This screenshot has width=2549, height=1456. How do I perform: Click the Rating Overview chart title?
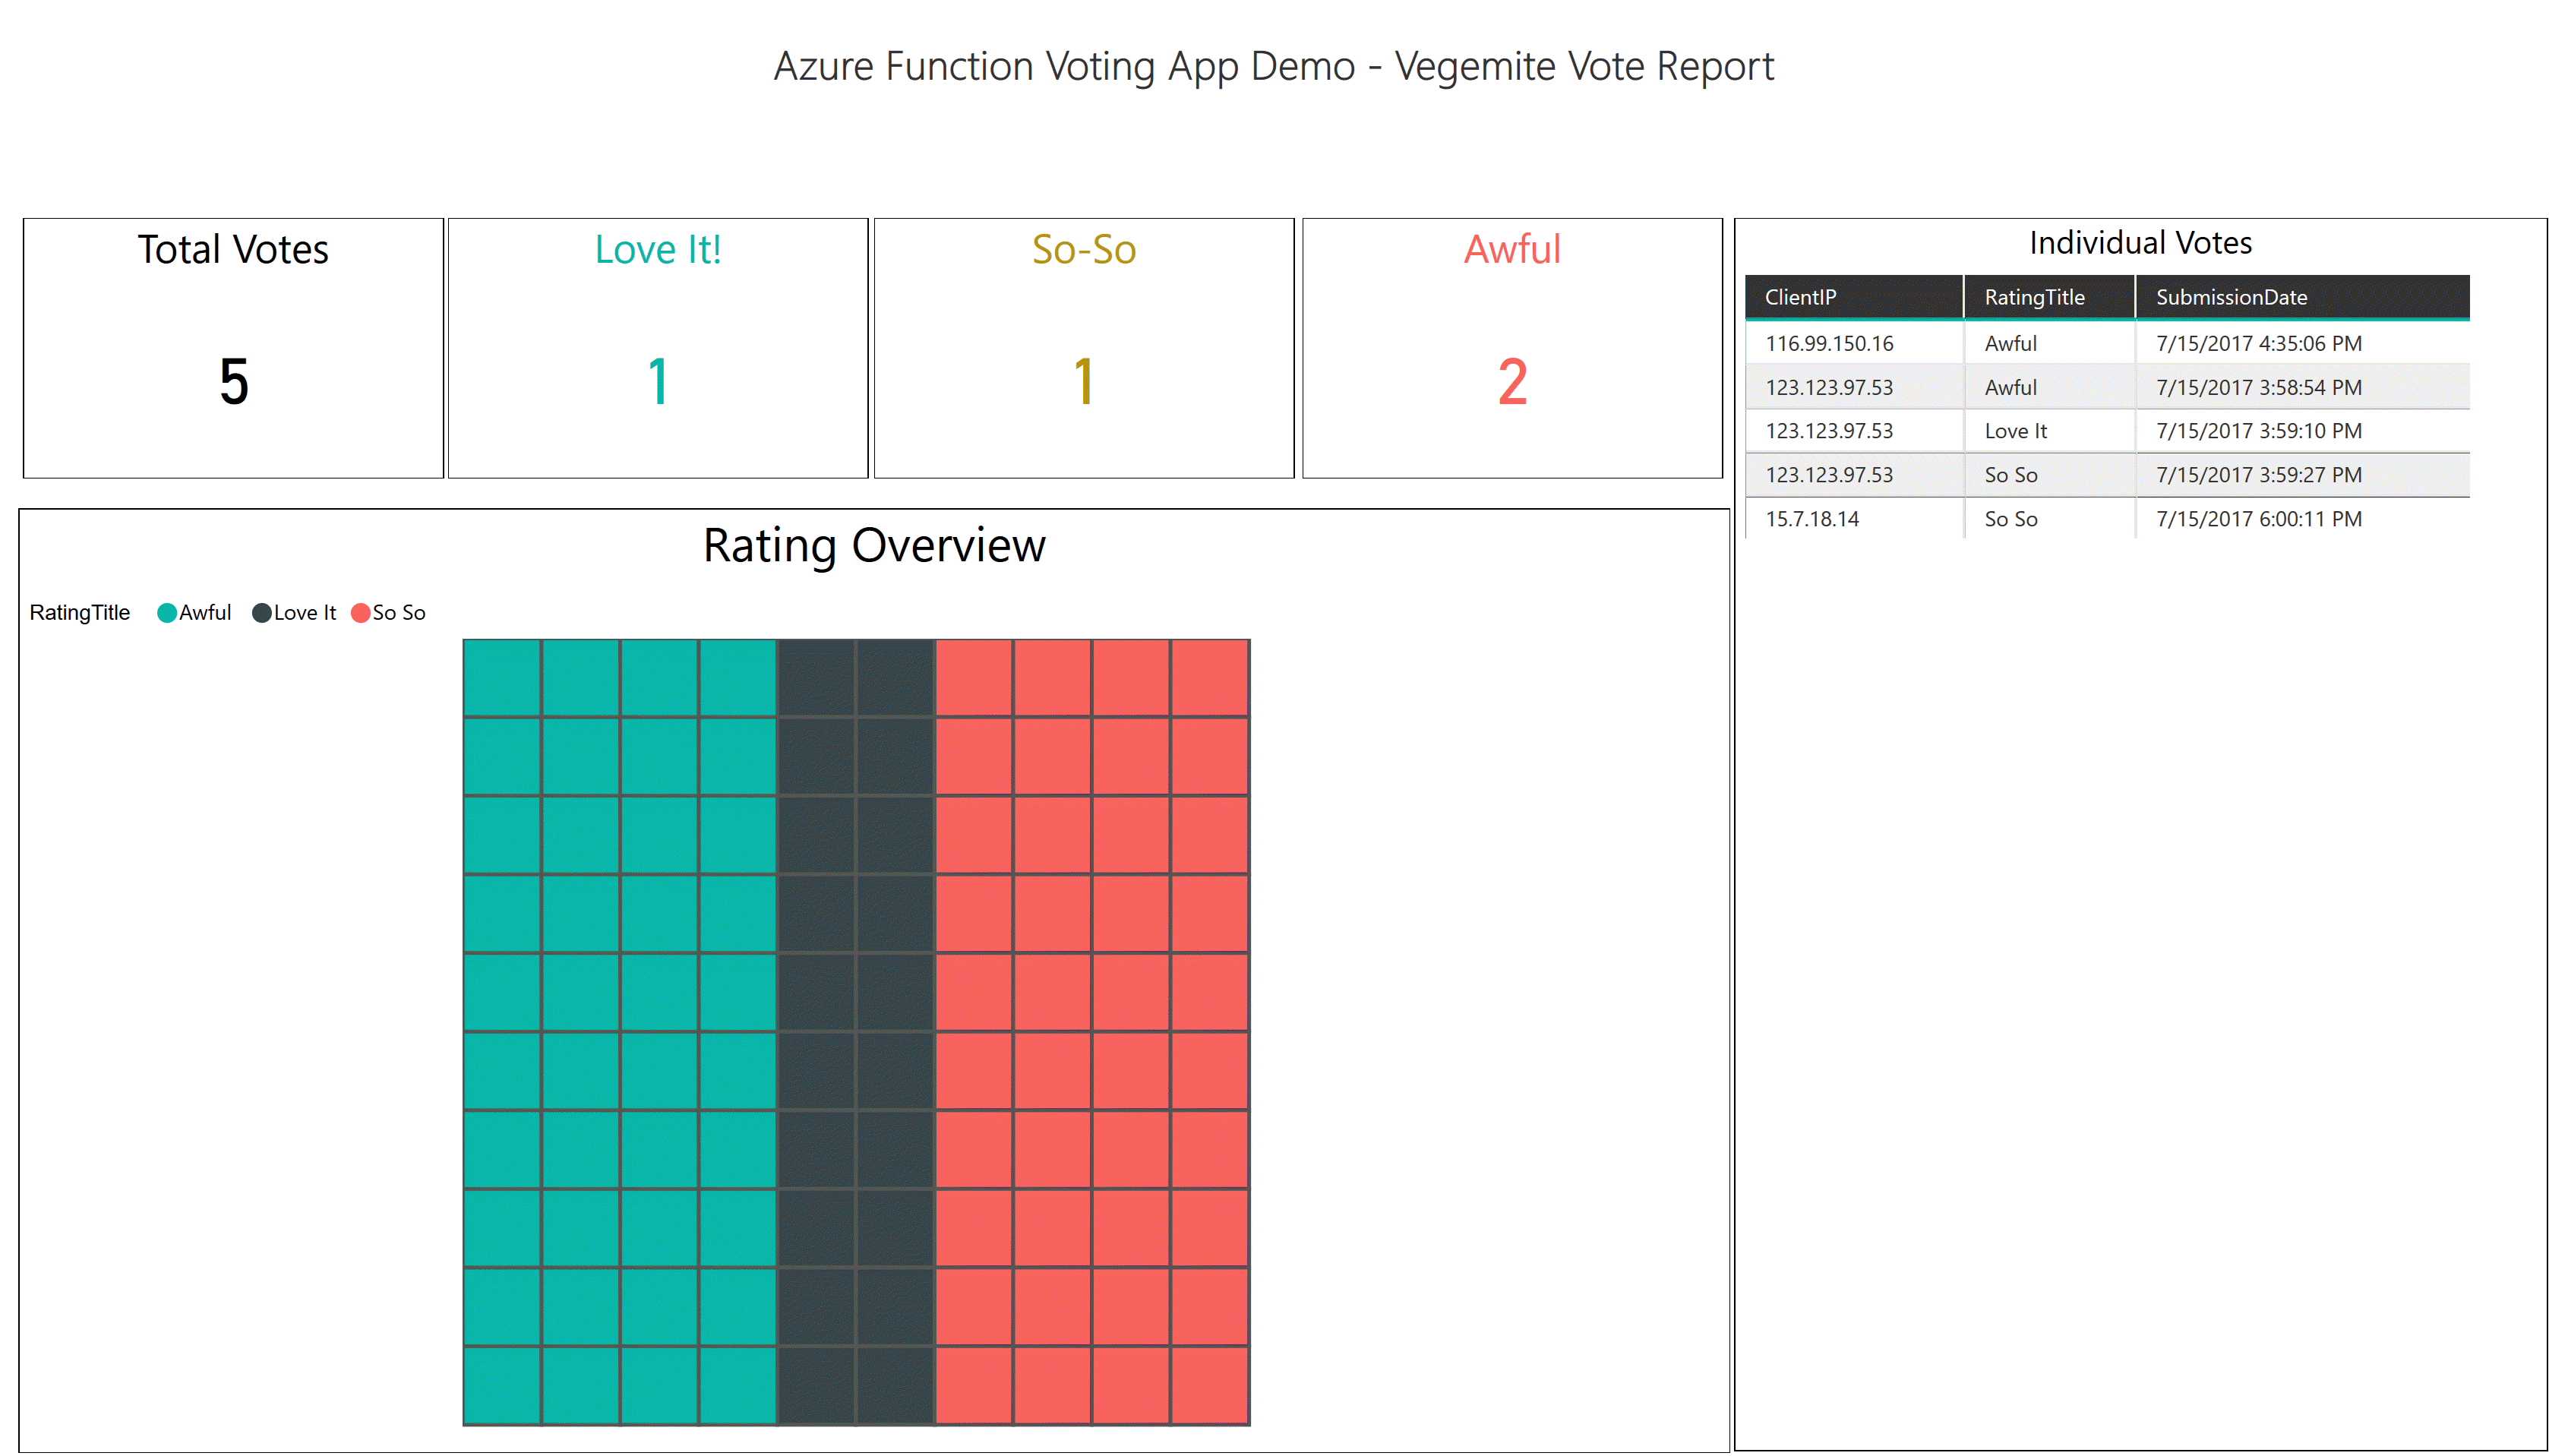(873, 545)
